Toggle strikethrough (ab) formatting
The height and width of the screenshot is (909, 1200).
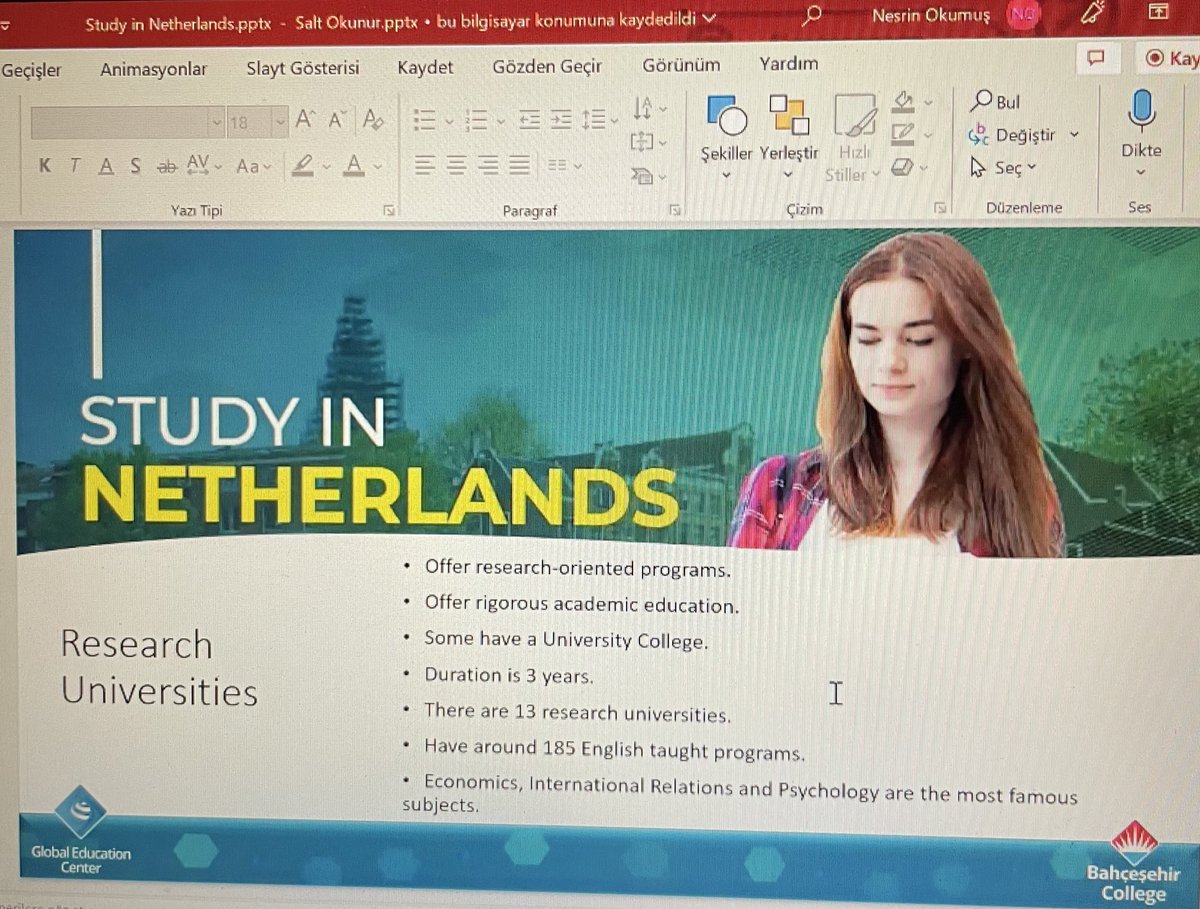[x=166, y=166]
